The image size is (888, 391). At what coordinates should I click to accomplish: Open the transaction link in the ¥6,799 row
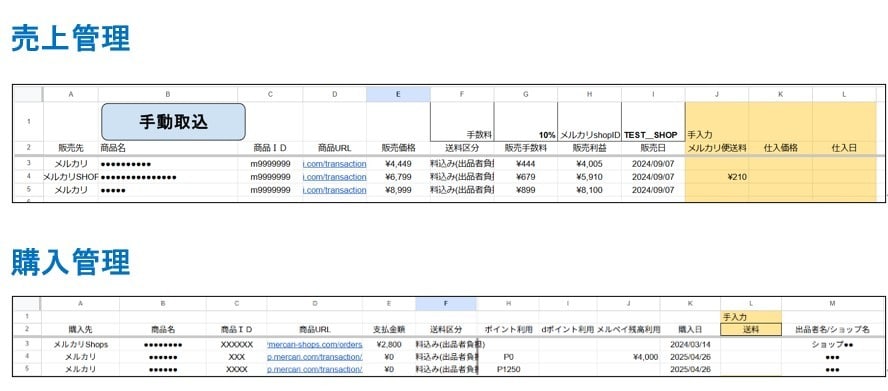(334, 177)
